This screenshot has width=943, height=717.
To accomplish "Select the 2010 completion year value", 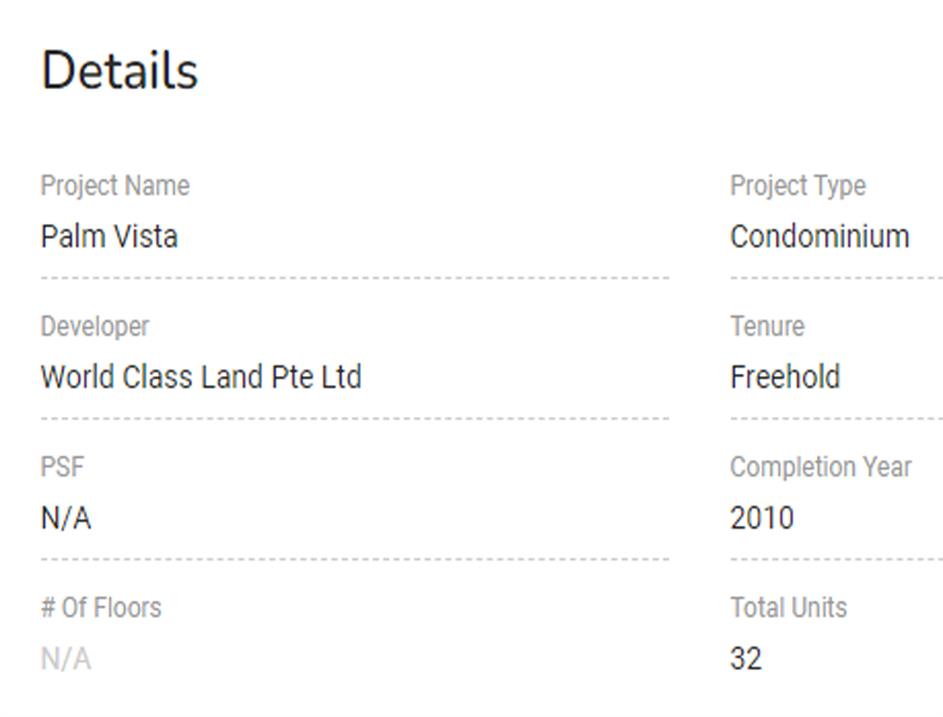I will point(761,519).
